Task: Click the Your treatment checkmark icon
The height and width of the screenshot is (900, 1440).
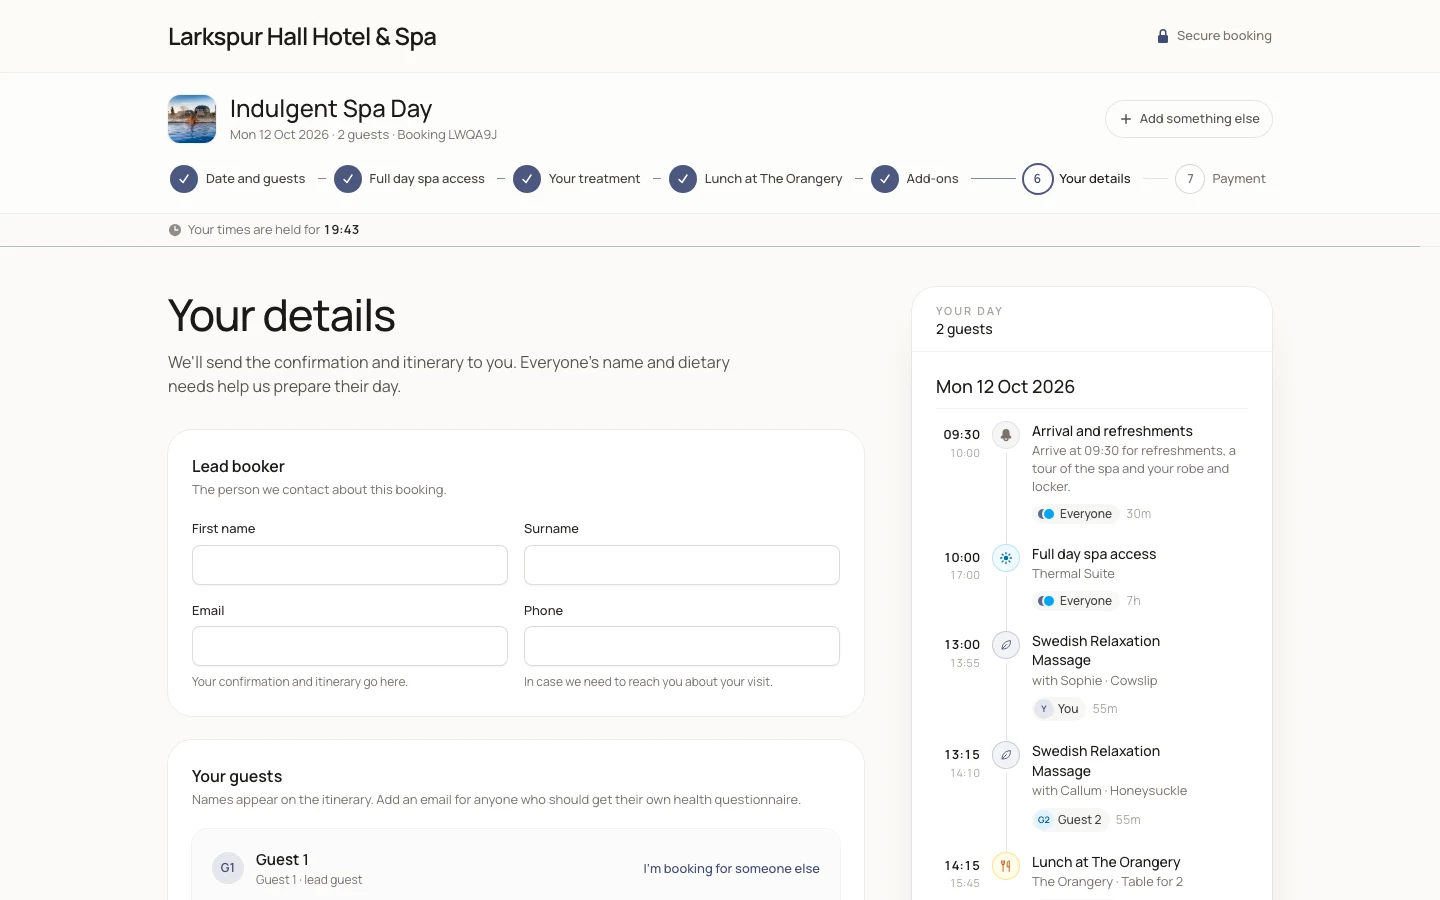Action: [x=527, y=179]
